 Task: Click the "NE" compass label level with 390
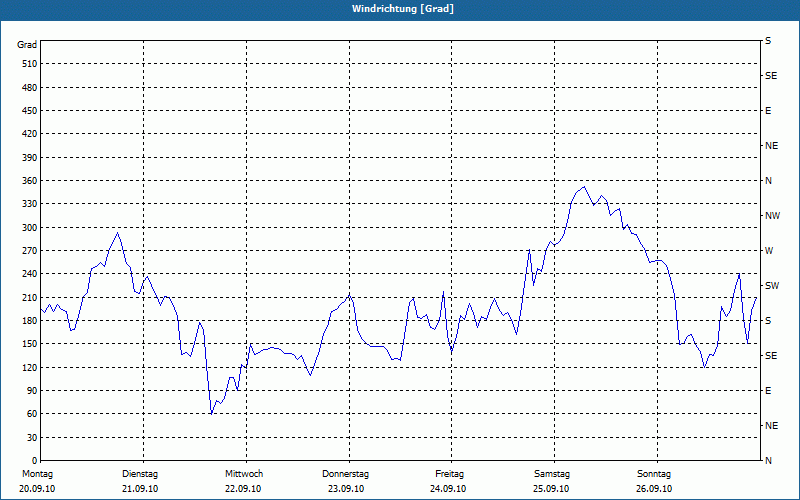pyautogui.click(x=772, y=146)
